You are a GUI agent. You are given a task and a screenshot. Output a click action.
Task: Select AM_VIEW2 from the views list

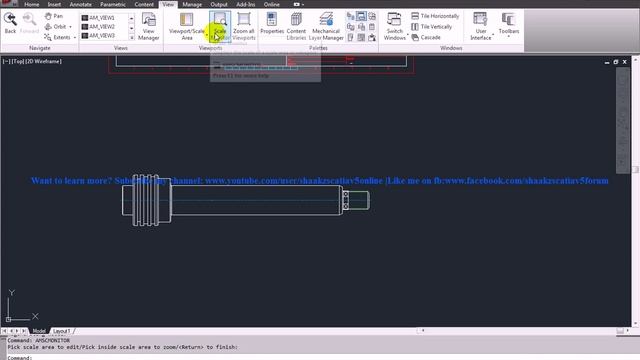[x=98, y=27]
